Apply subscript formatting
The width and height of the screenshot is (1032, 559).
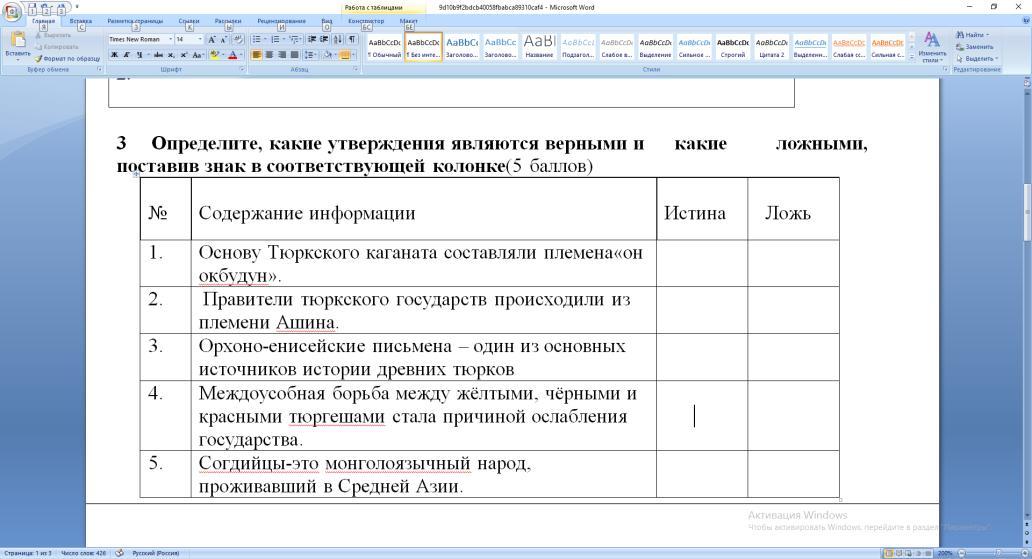171,55
